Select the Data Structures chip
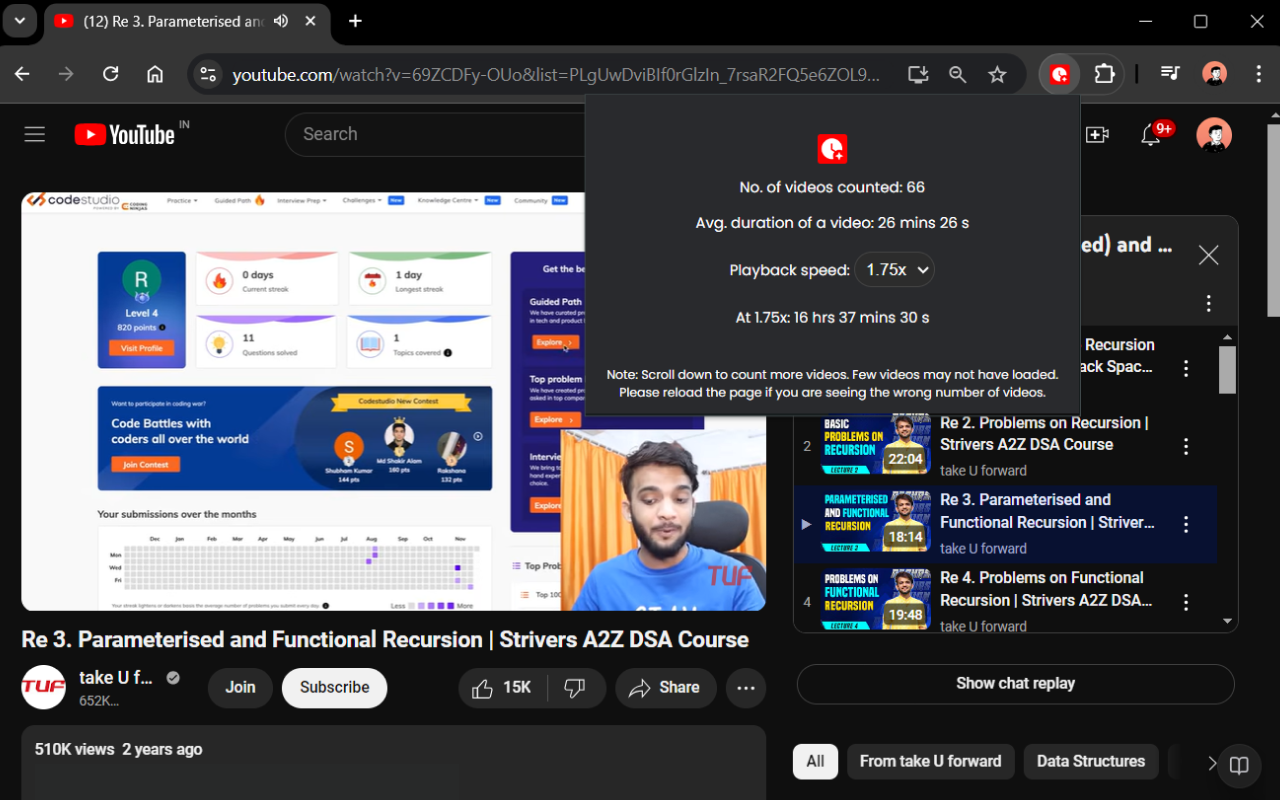Image resolution: width=1280 pixels, height=800 pixels. [x=1091, y=761]
